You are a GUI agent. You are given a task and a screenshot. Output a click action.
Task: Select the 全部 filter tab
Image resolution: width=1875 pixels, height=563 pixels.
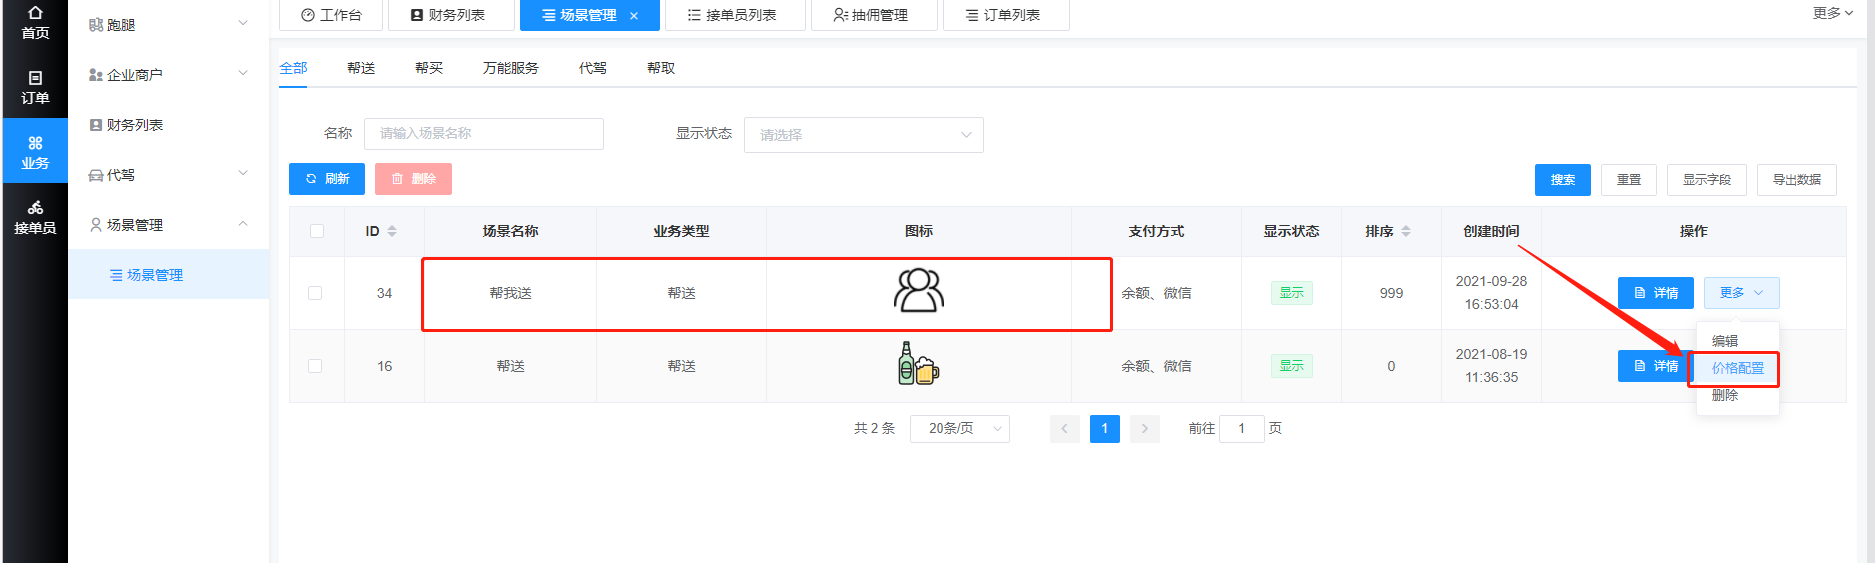[x=293, y=68]
